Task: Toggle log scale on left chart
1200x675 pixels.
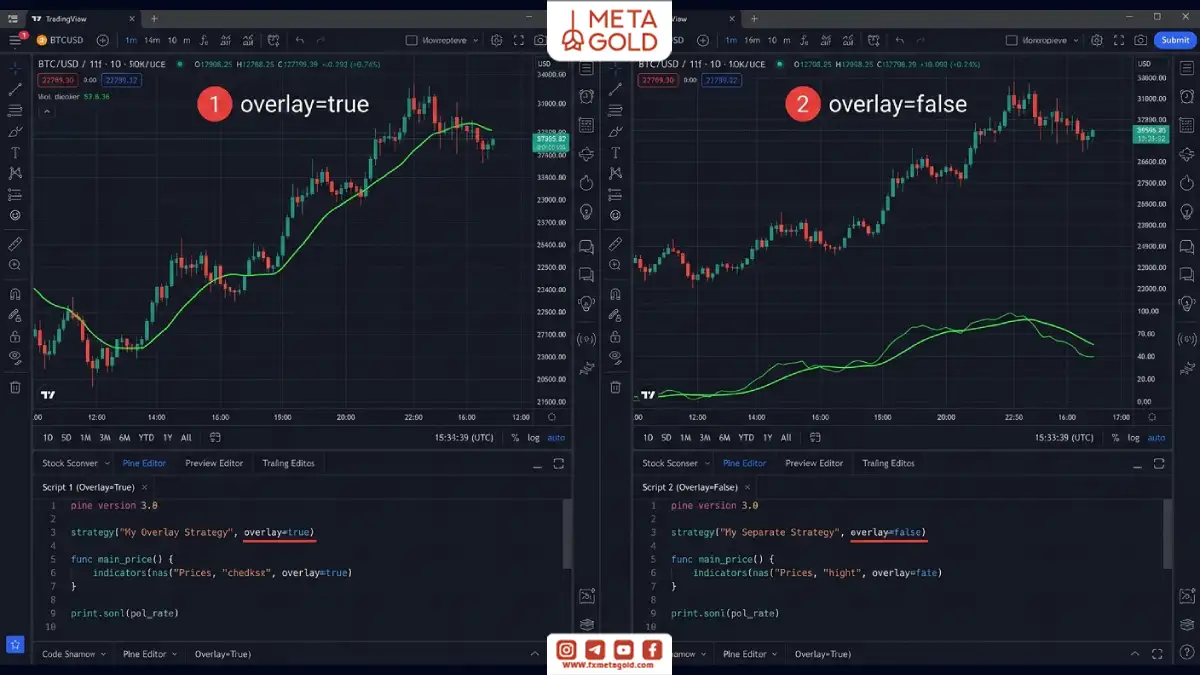Action: (533, 437)
